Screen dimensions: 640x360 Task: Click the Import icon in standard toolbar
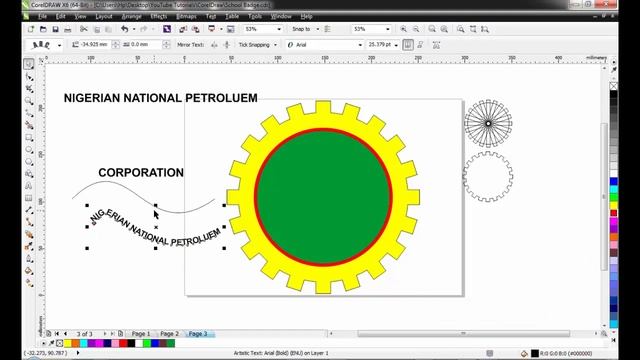(183, 29)
